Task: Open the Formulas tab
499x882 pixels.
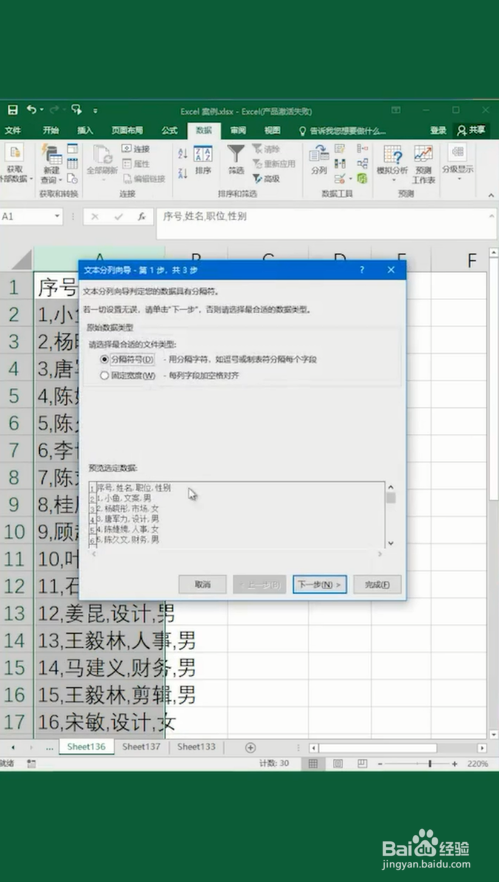Action: [169, 130]
